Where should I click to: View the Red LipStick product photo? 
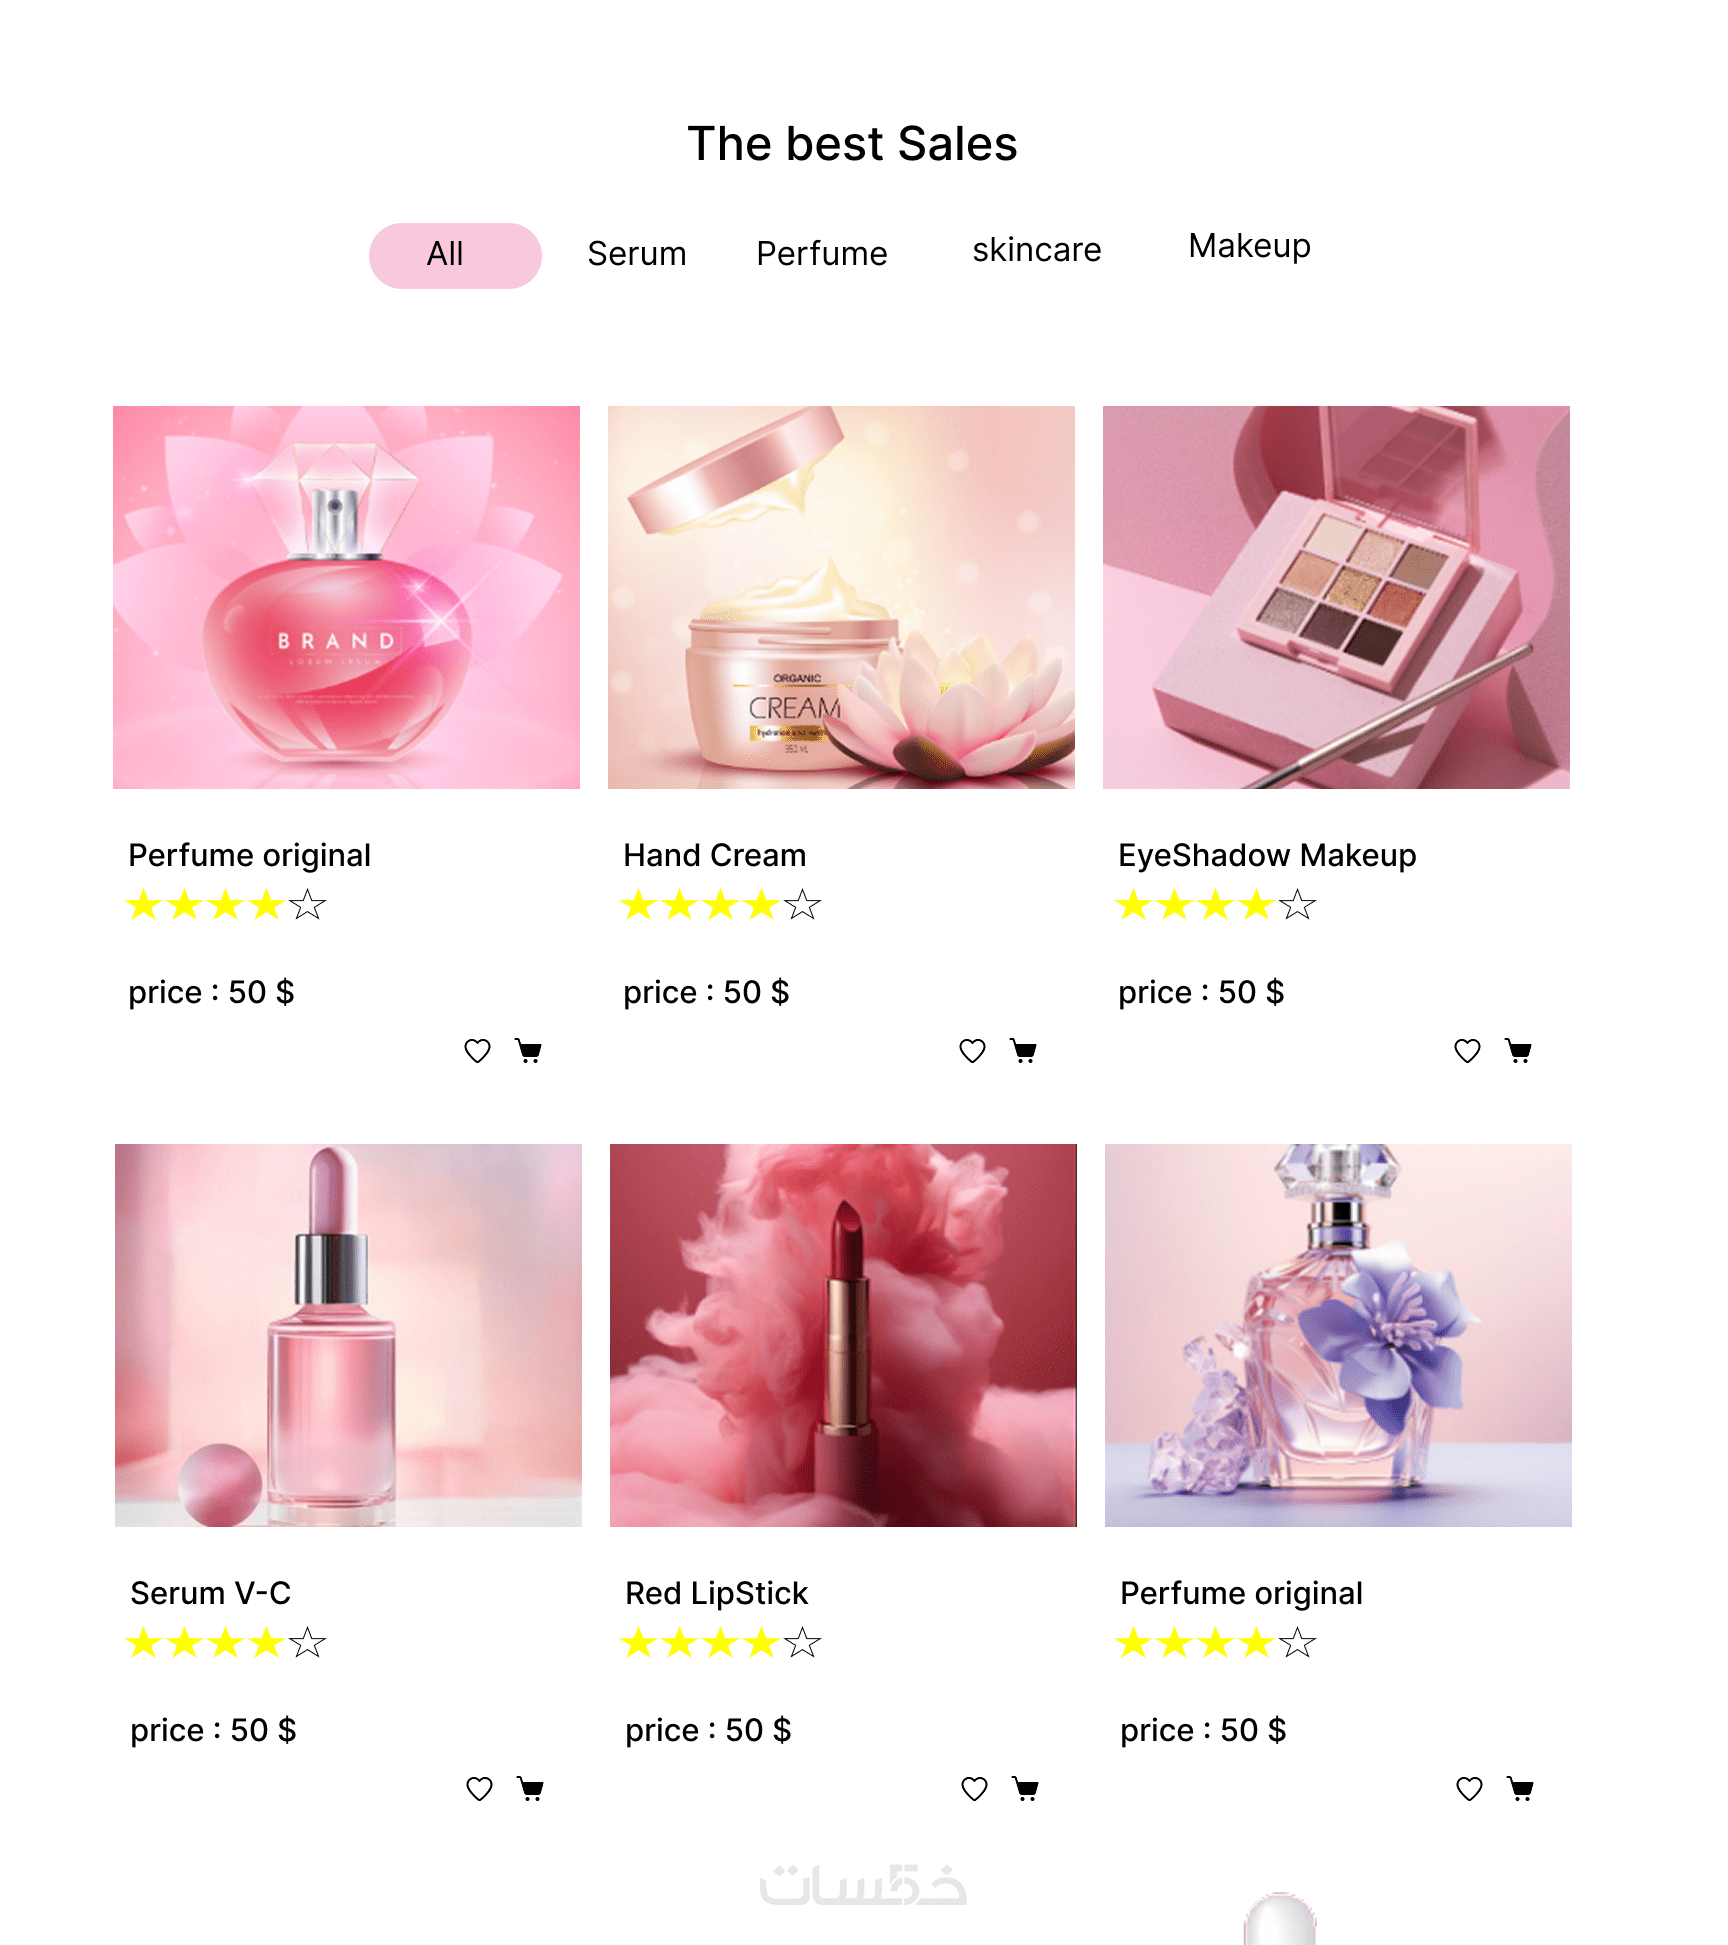pyautogui.click(x=843, y=1335)
